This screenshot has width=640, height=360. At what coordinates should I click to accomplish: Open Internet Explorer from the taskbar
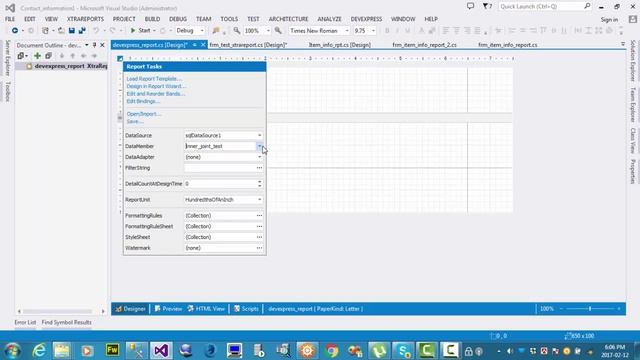click(39, 351)
